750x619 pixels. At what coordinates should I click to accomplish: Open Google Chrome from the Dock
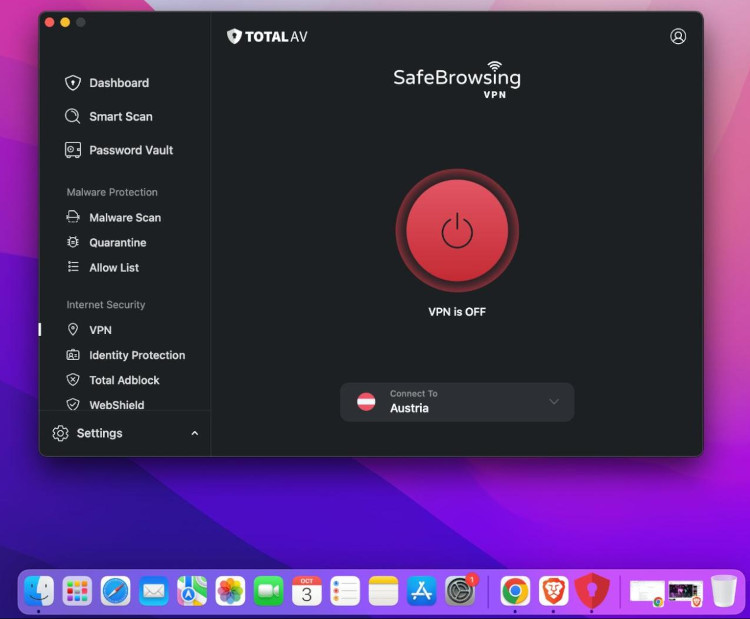point(515,591)
